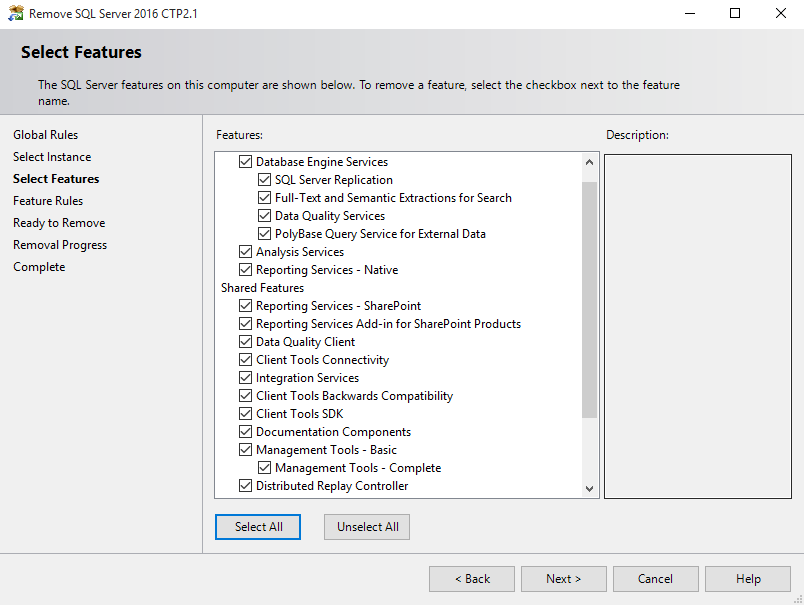Image resolution: width=804 pixels, height=605 pixels.
Task: Proceed with the Next > button
Action: click(x=564, y=579)
